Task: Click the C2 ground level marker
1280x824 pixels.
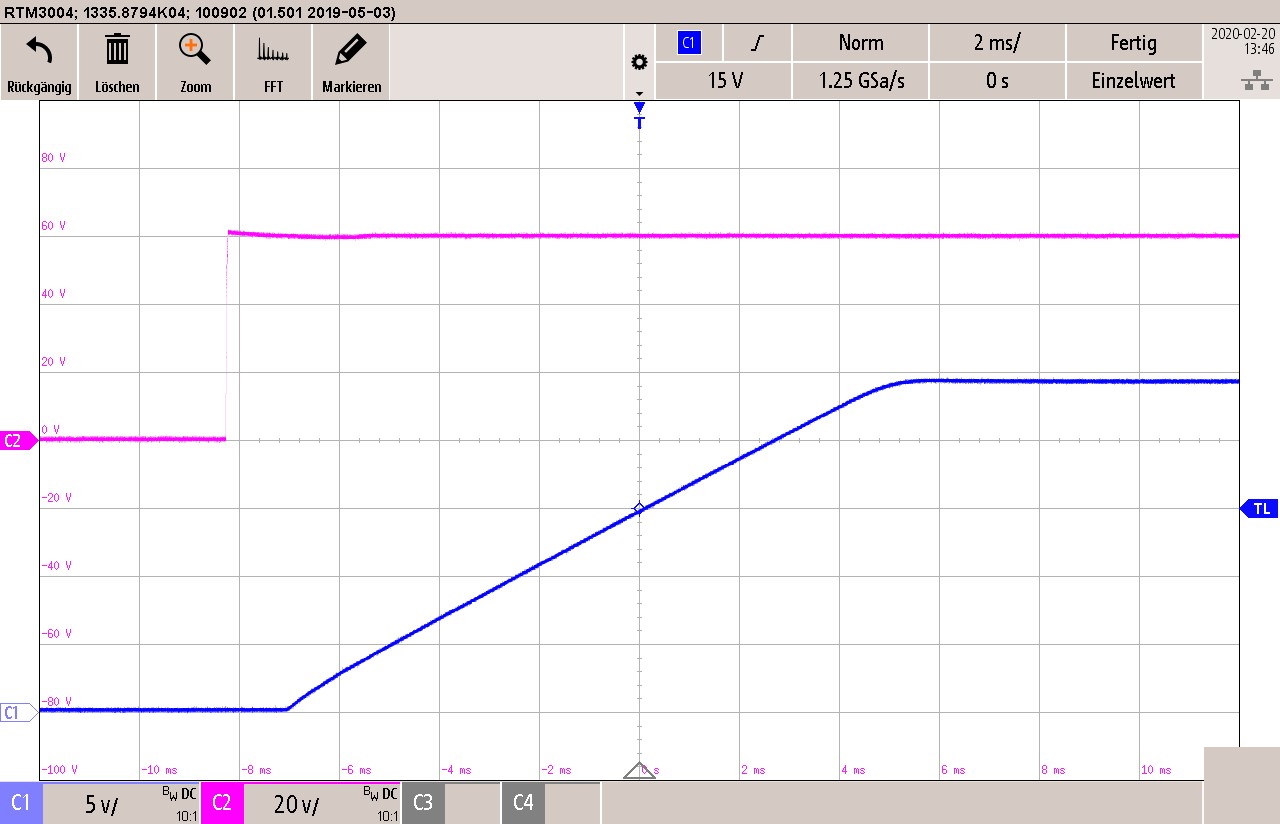Action: [x=16, y=441]
